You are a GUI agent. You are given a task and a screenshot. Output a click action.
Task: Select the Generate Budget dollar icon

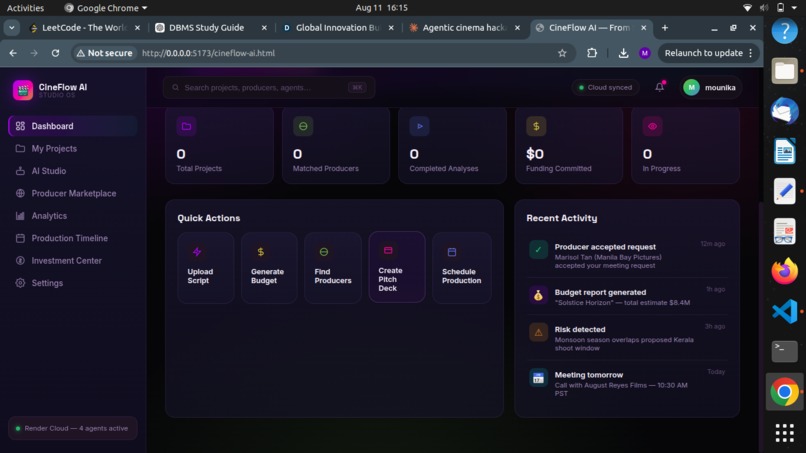[x=261, y=252]
